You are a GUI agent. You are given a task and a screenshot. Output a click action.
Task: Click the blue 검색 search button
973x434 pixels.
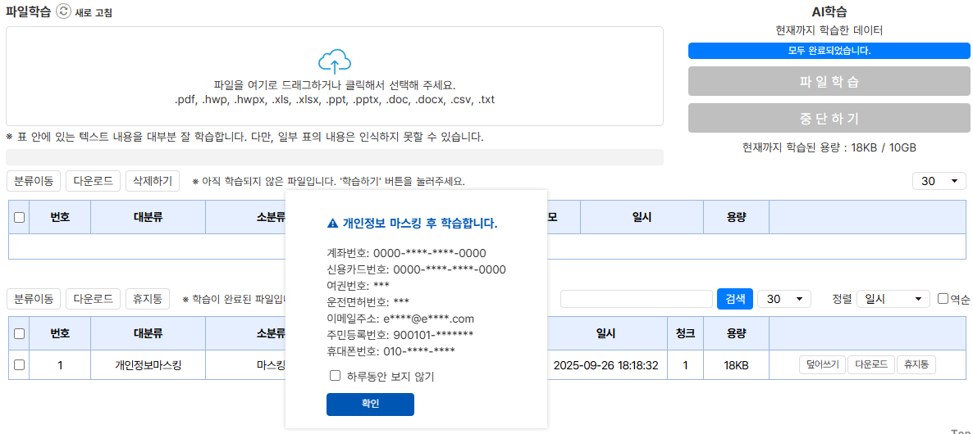(734, 299)
